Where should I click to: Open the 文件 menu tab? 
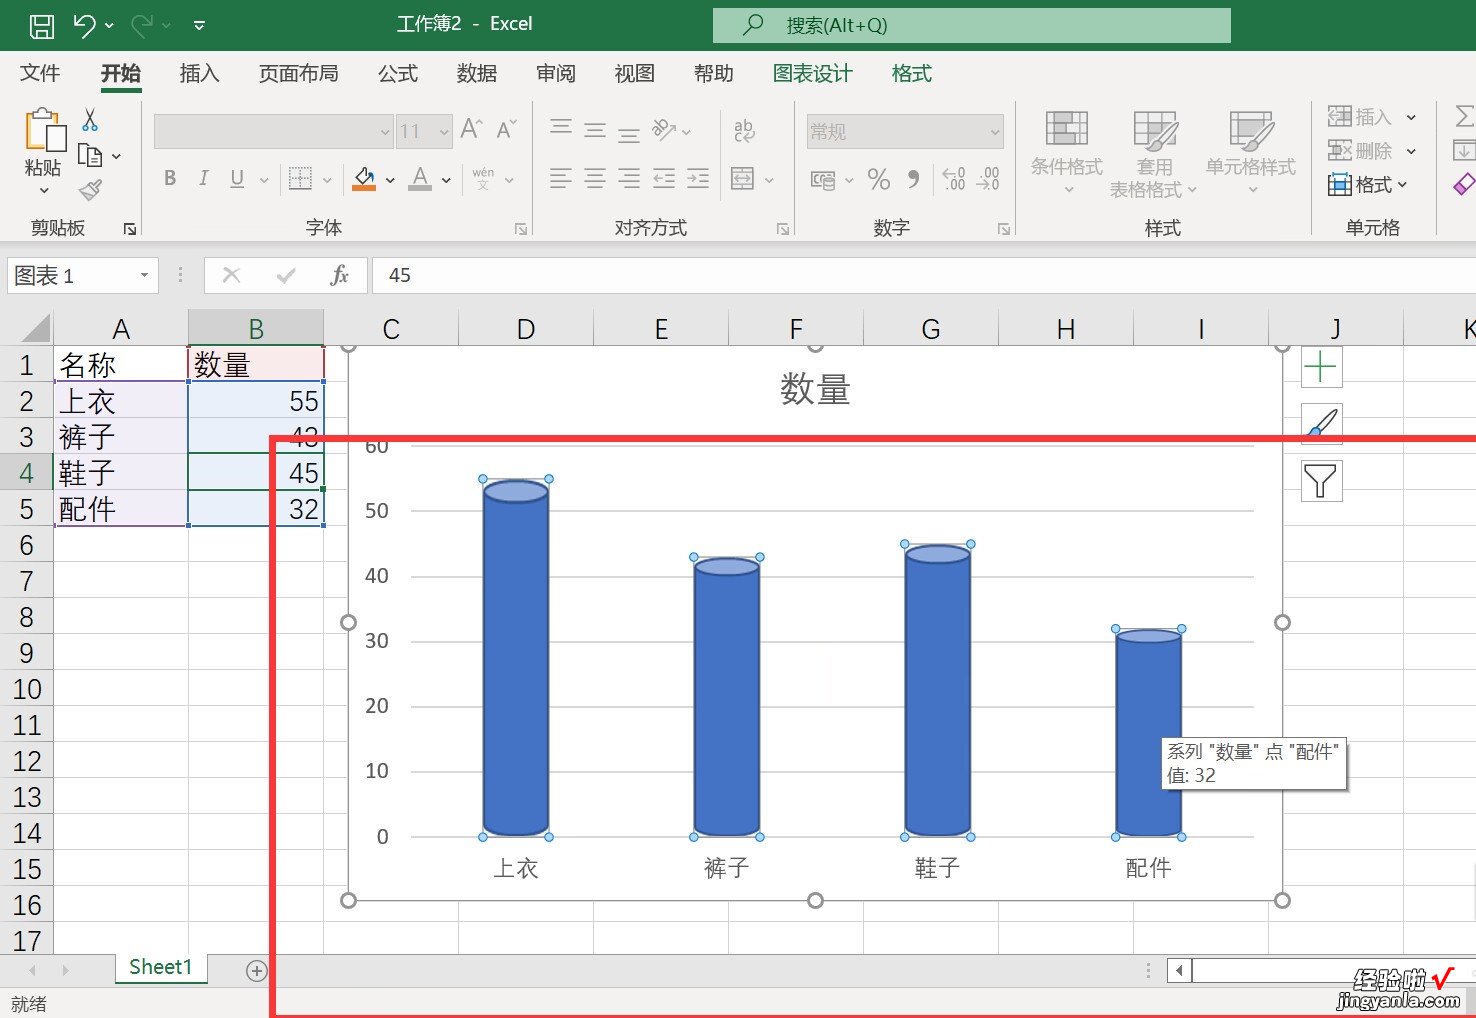point(40,73)
